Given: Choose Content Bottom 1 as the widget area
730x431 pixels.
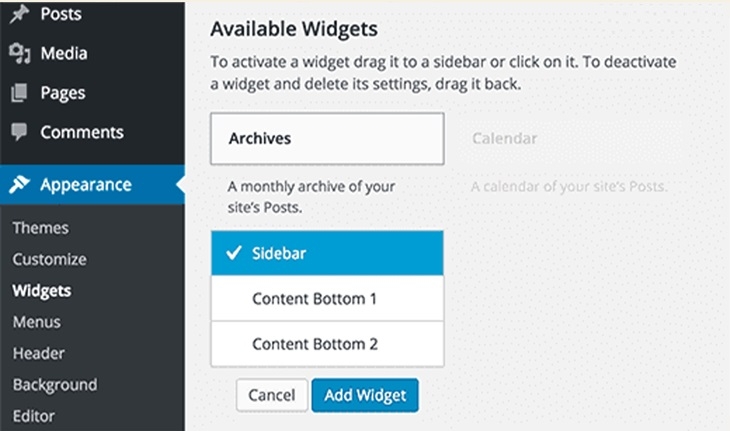Looking at the screenshot, I should pos(327,298).
